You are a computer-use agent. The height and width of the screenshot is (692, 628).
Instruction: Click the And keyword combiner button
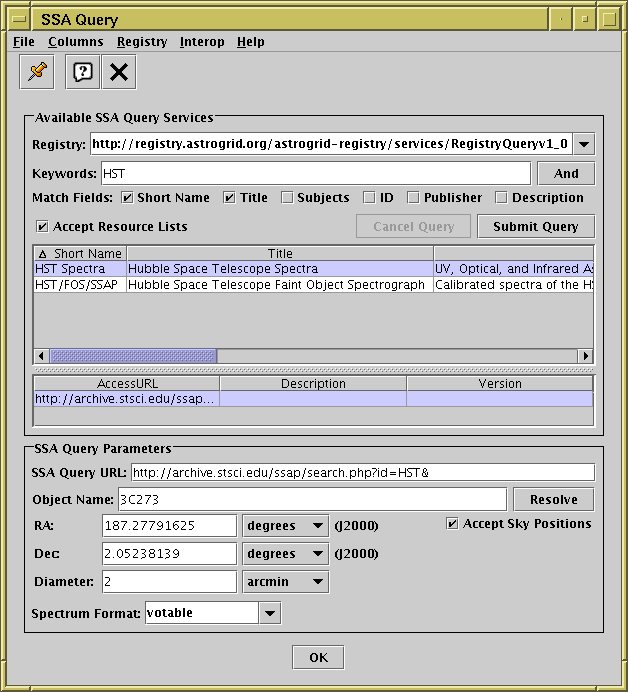coord(566,173)
